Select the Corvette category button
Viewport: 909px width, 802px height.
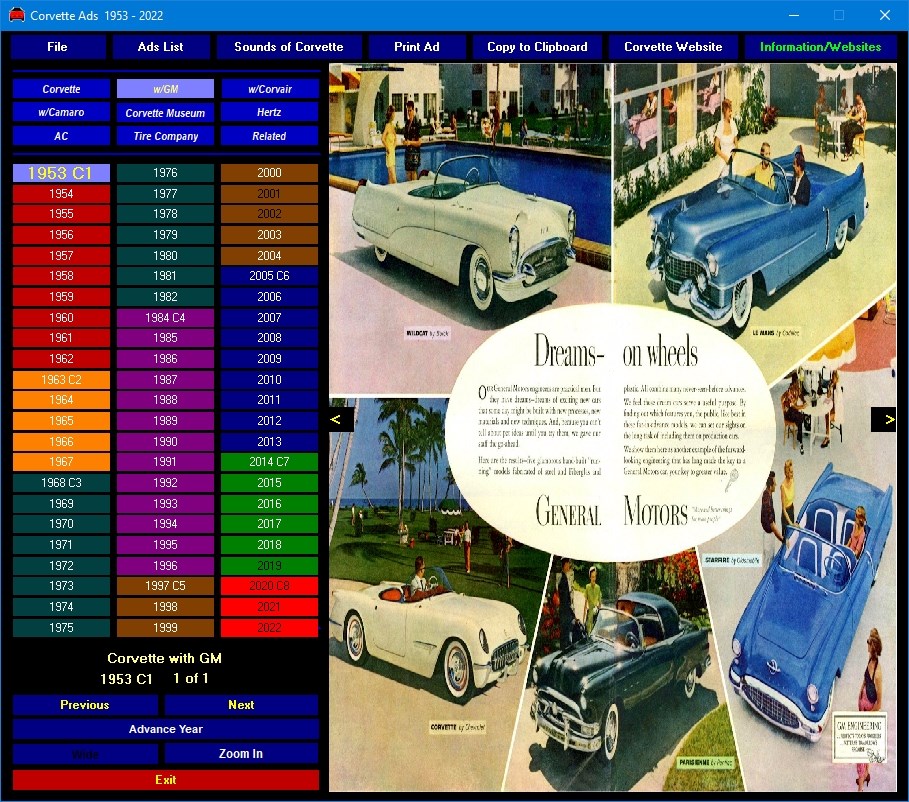point(61,89)
